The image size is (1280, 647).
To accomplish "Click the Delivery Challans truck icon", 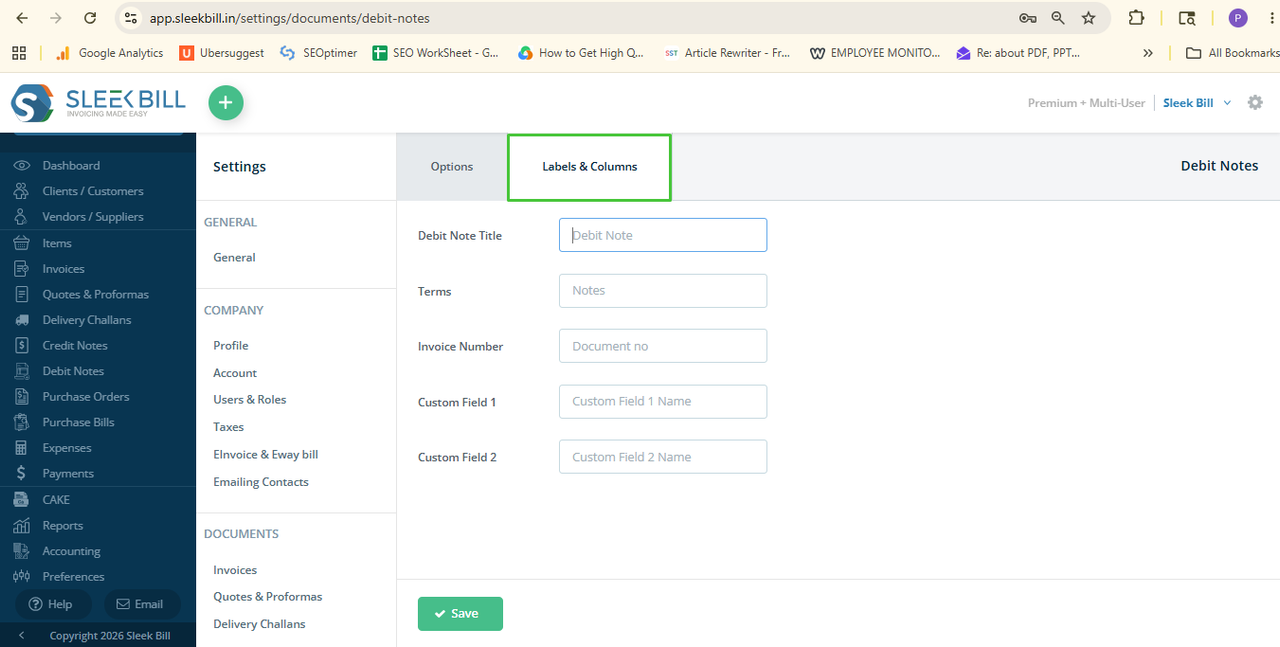I will click(22, 320).
